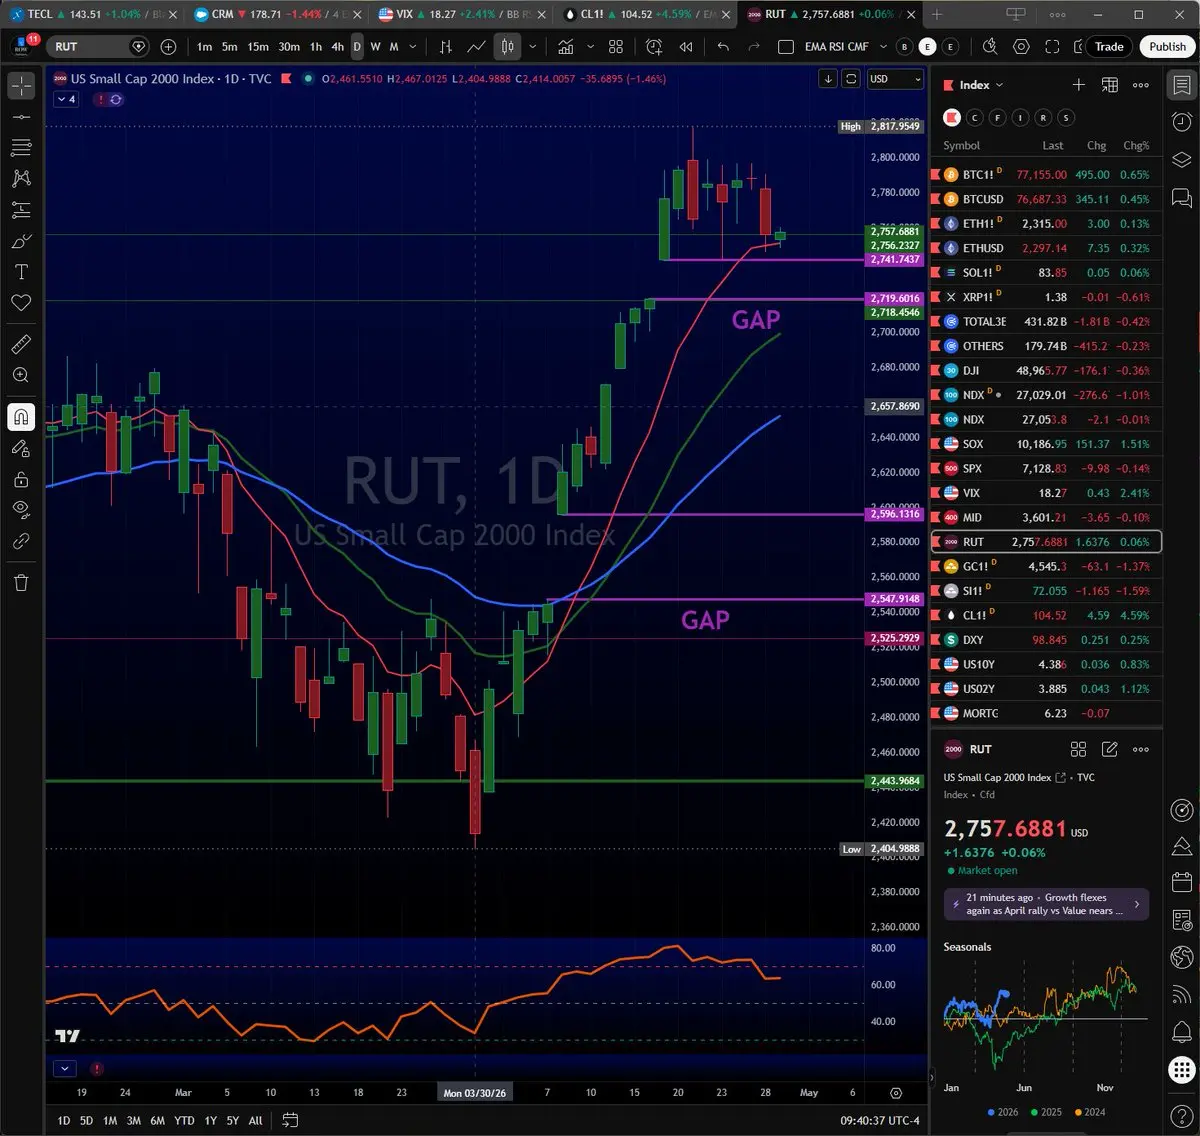1200x1136 pixels.
Task: Click the trash remove objects icon
Action: 21,582
